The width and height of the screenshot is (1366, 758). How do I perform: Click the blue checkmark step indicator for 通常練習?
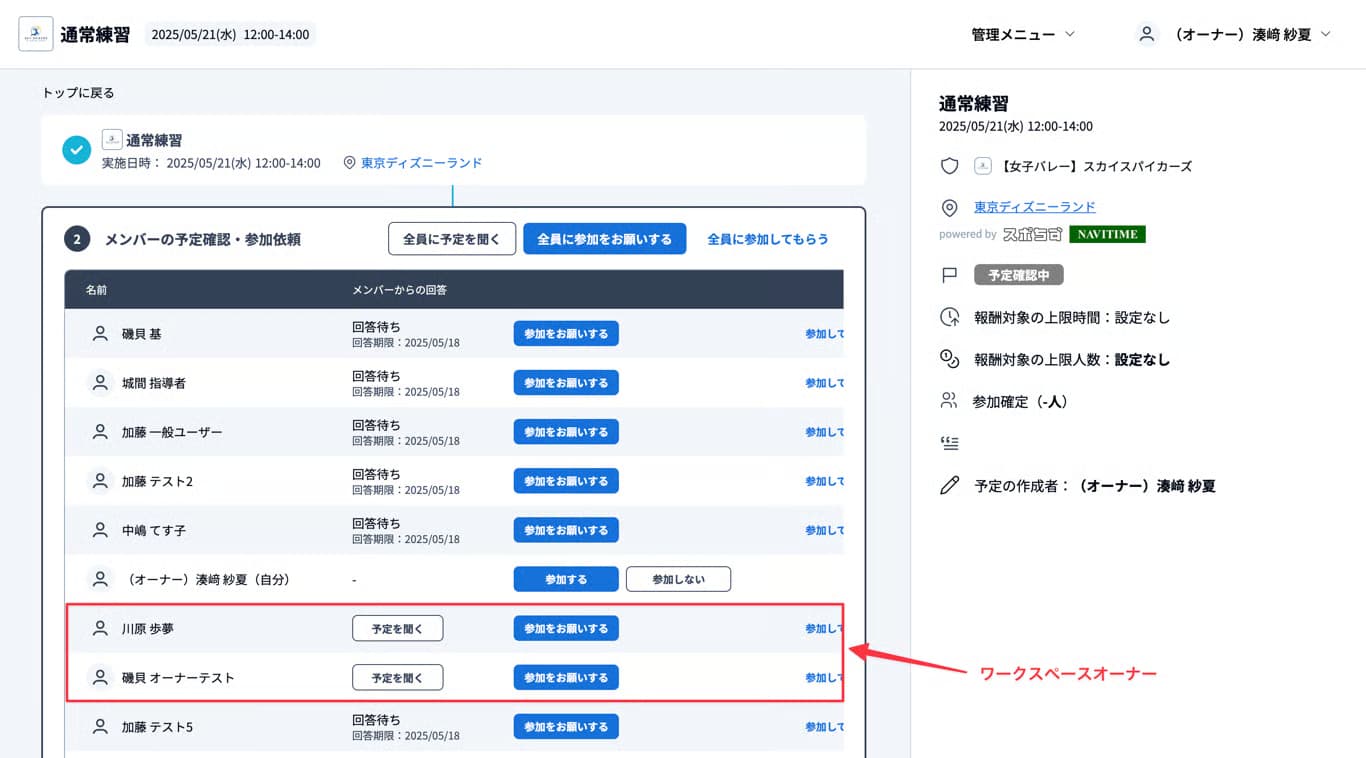(x=76, y=150)
